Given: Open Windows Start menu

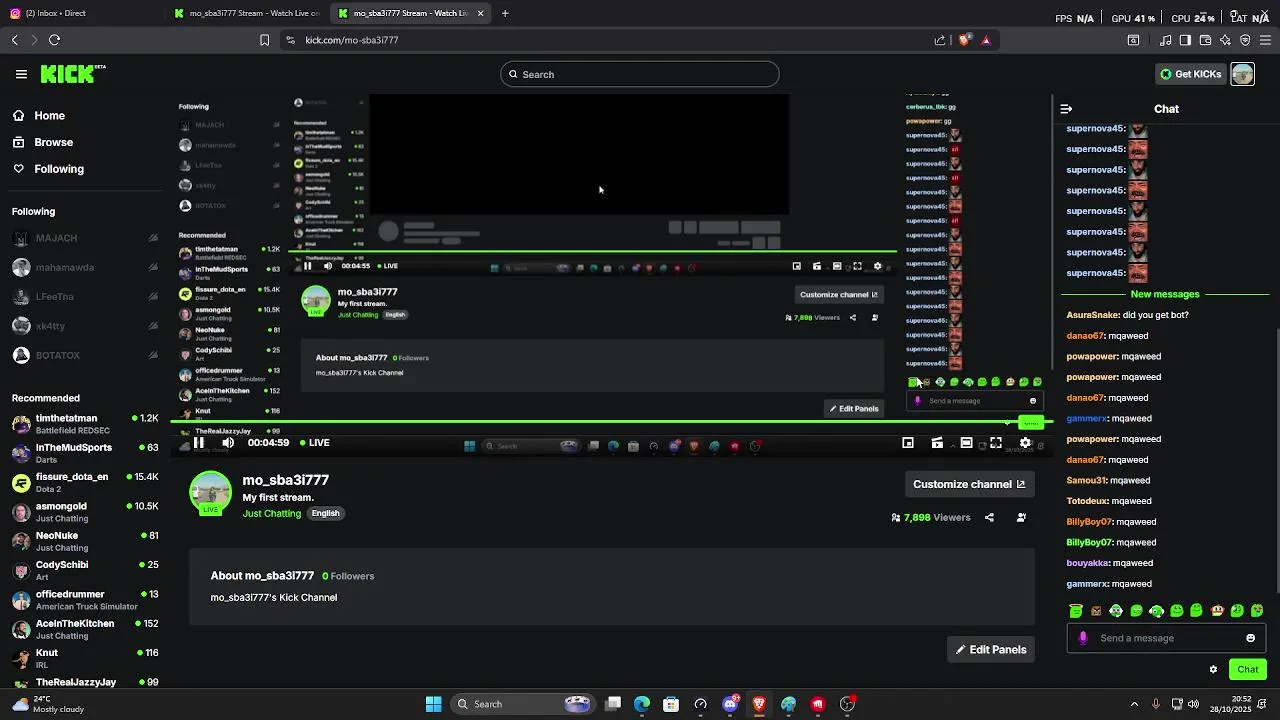Looking at the screenshot, I should click(433, 704).
